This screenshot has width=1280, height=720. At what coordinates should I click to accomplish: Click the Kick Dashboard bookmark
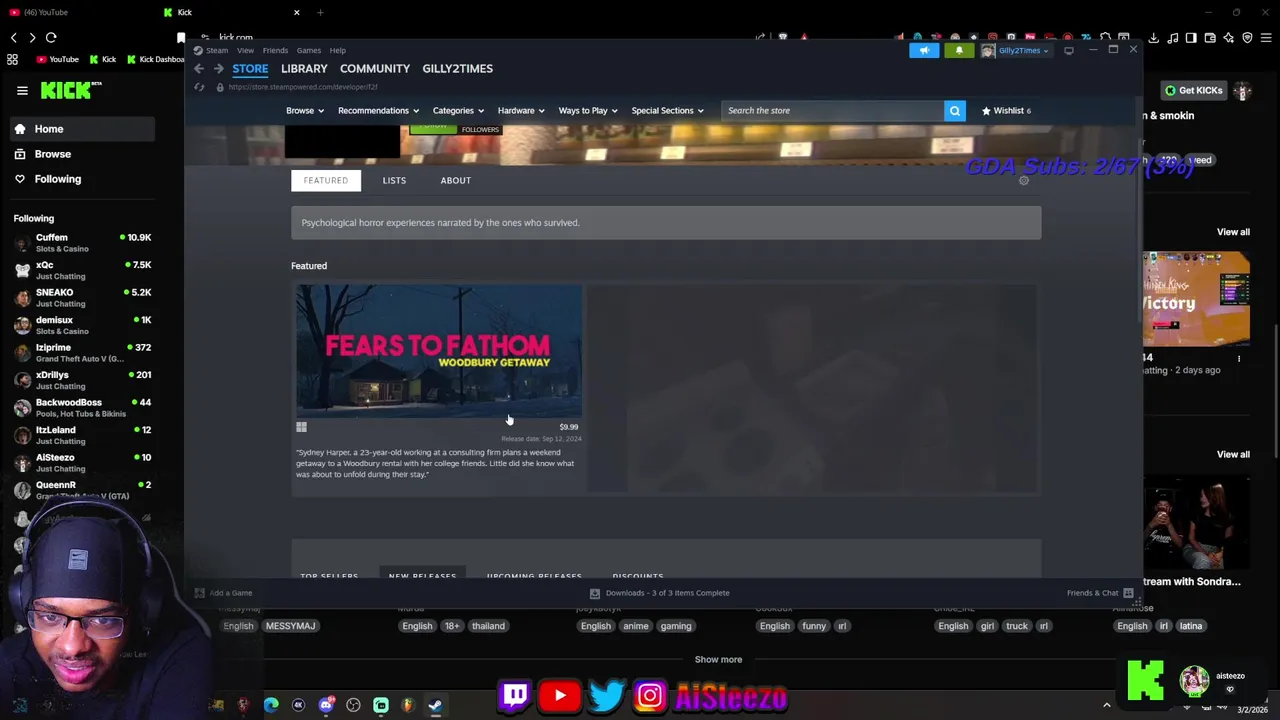tap(155, 59)
